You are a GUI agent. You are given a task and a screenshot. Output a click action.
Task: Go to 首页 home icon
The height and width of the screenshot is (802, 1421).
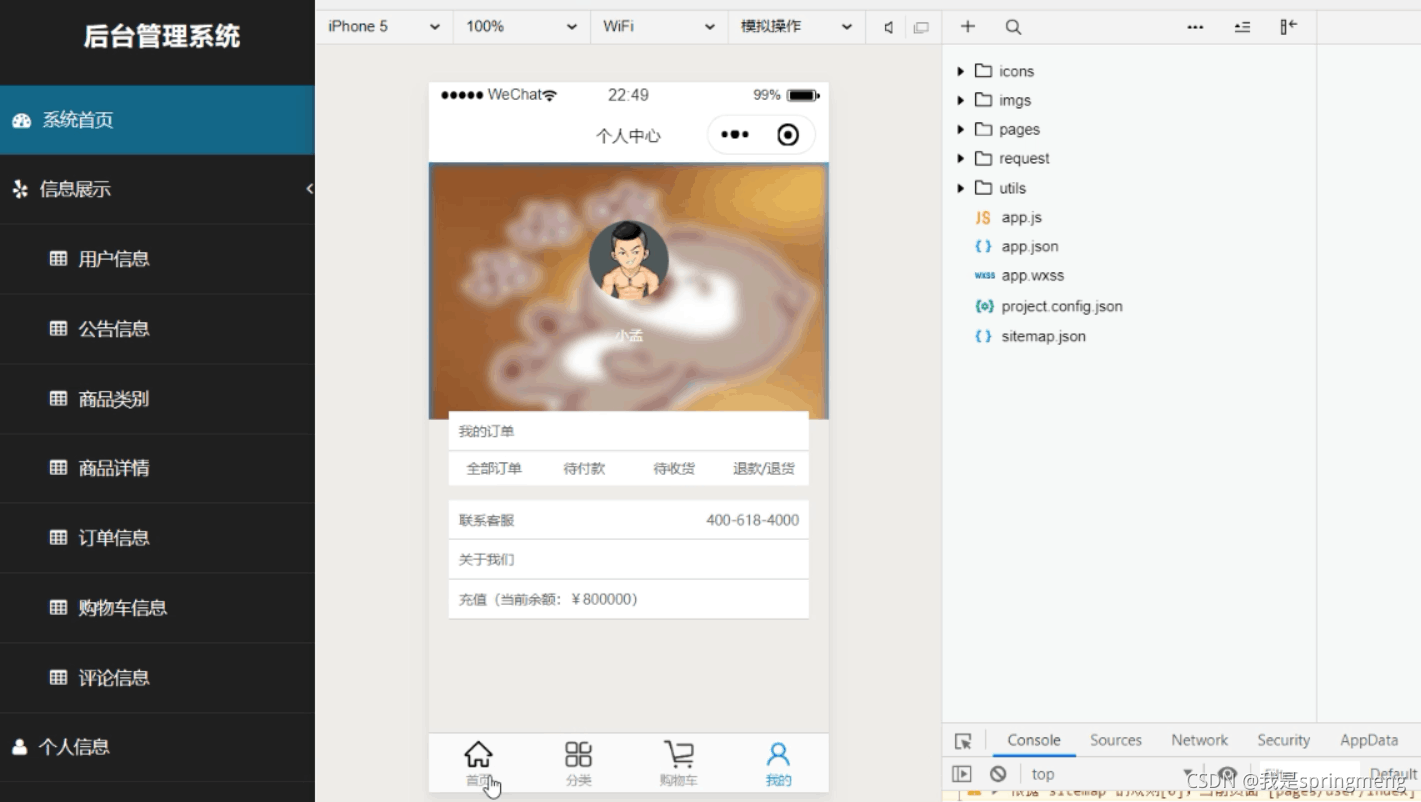pos(479,754)
